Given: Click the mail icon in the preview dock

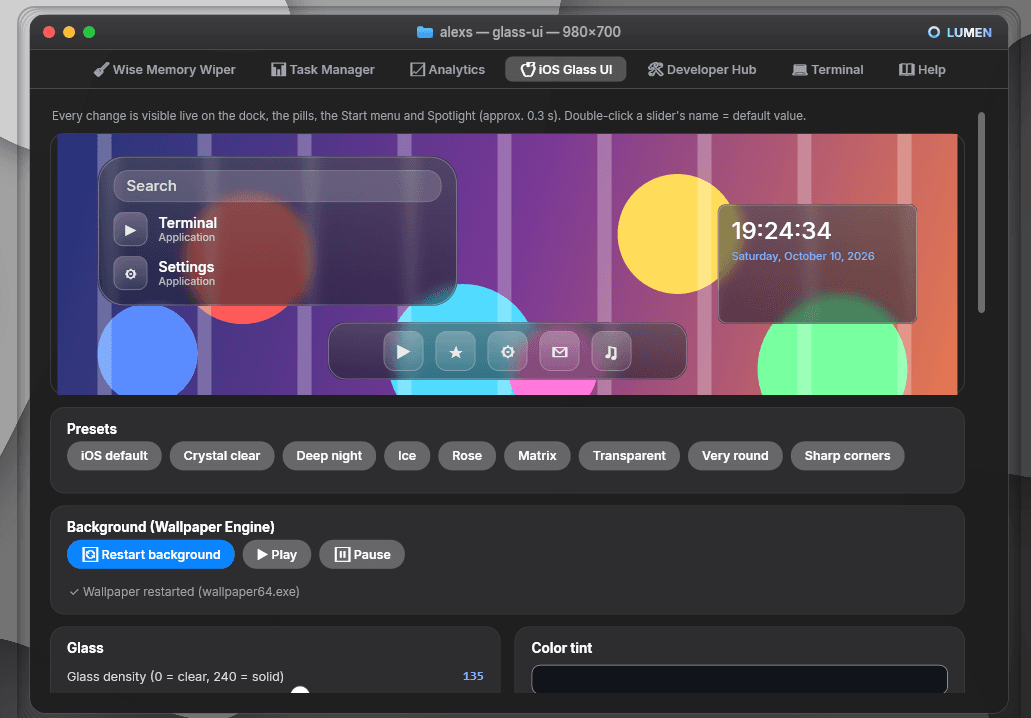Looking at the screenshot, I should click(x=560, y=352).
